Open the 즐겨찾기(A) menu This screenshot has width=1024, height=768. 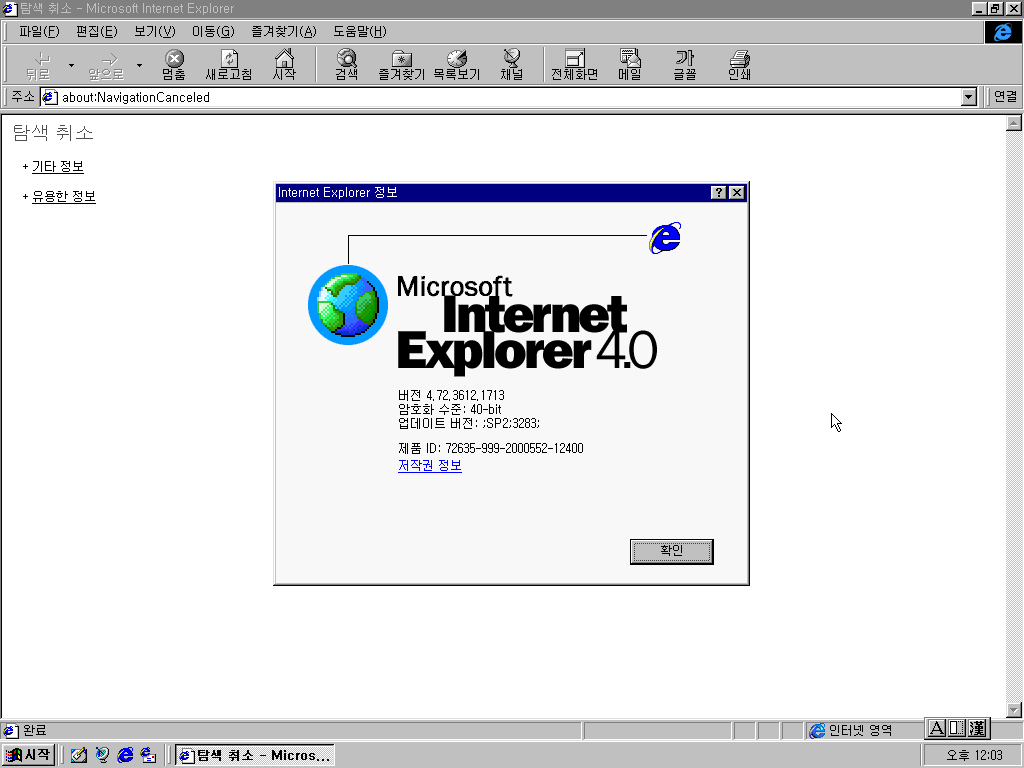(284, 31)
